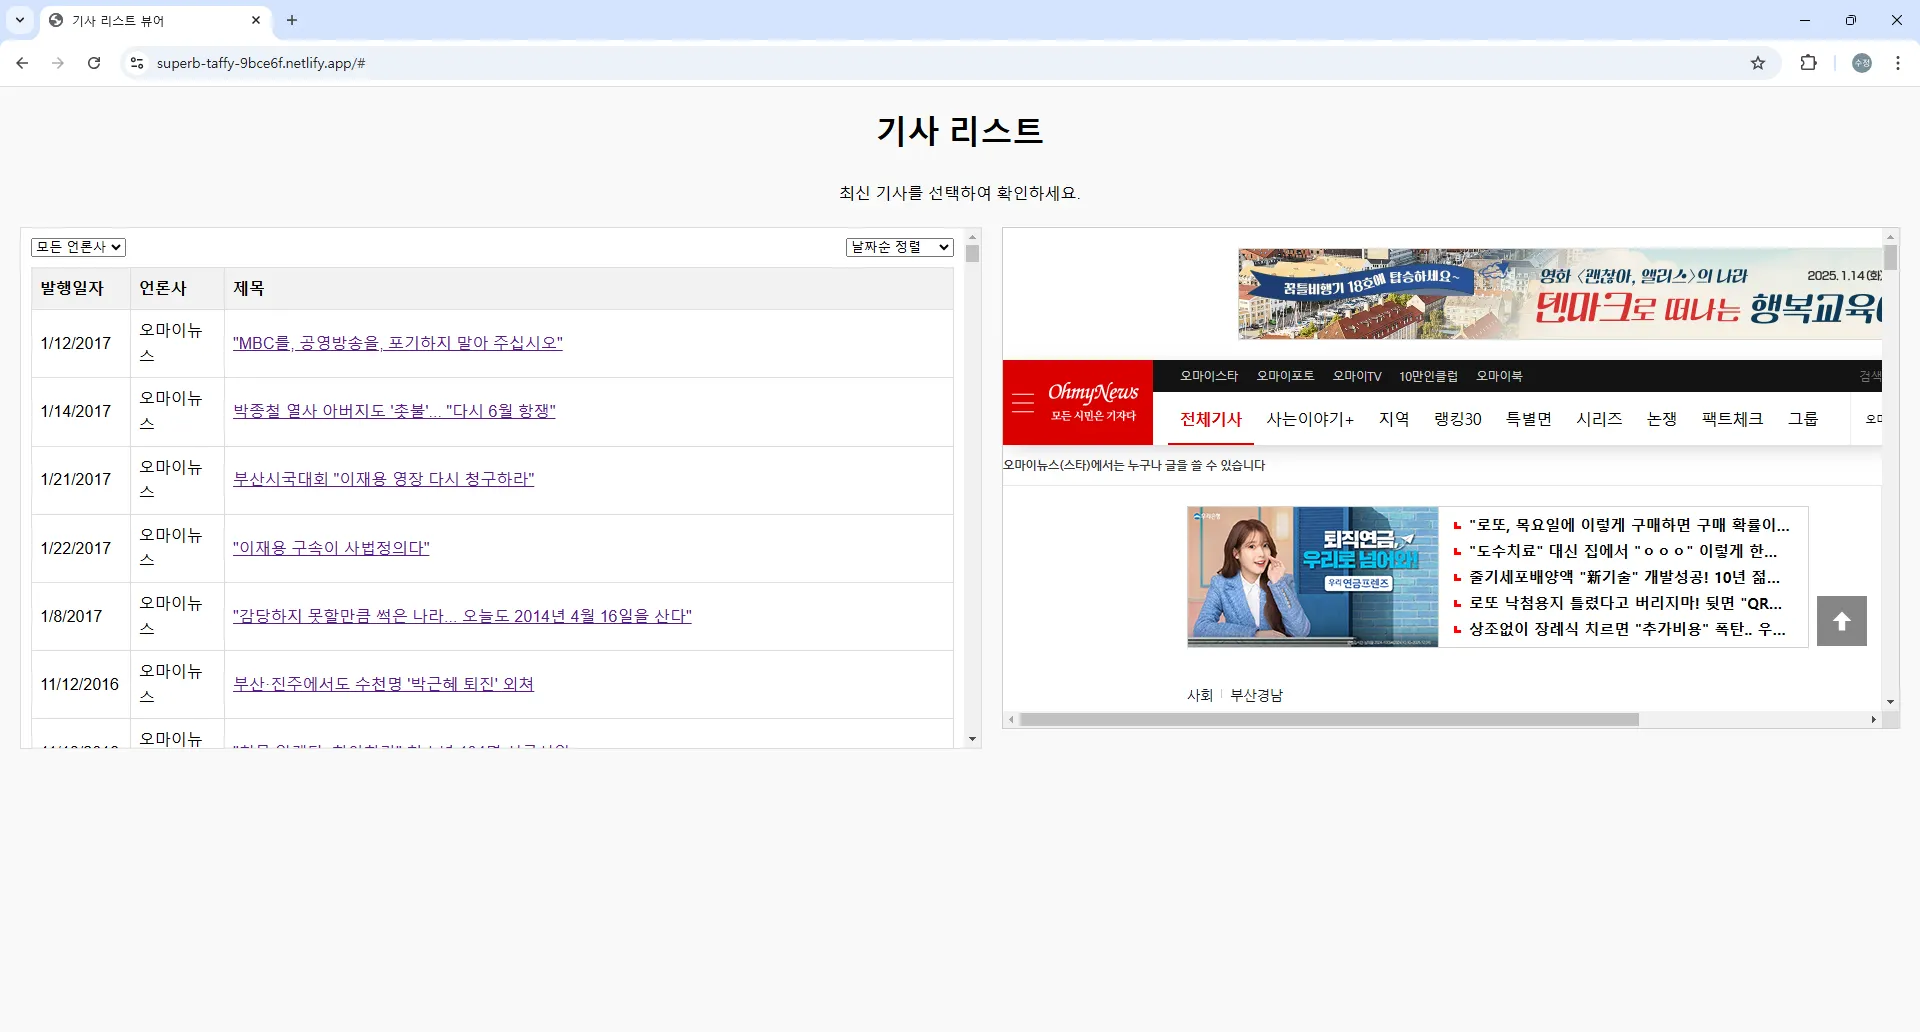Open the OhmyNews hamburger menu

(1023, 402)
